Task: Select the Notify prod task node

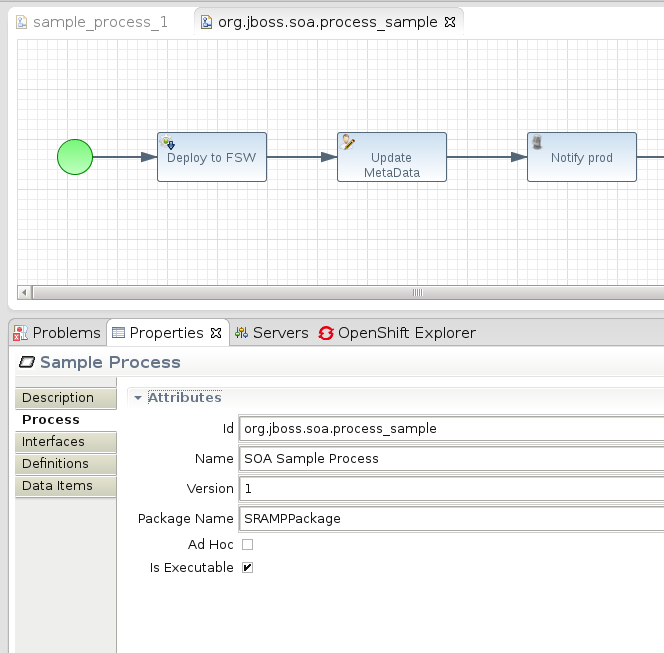Action: point(582,157)
